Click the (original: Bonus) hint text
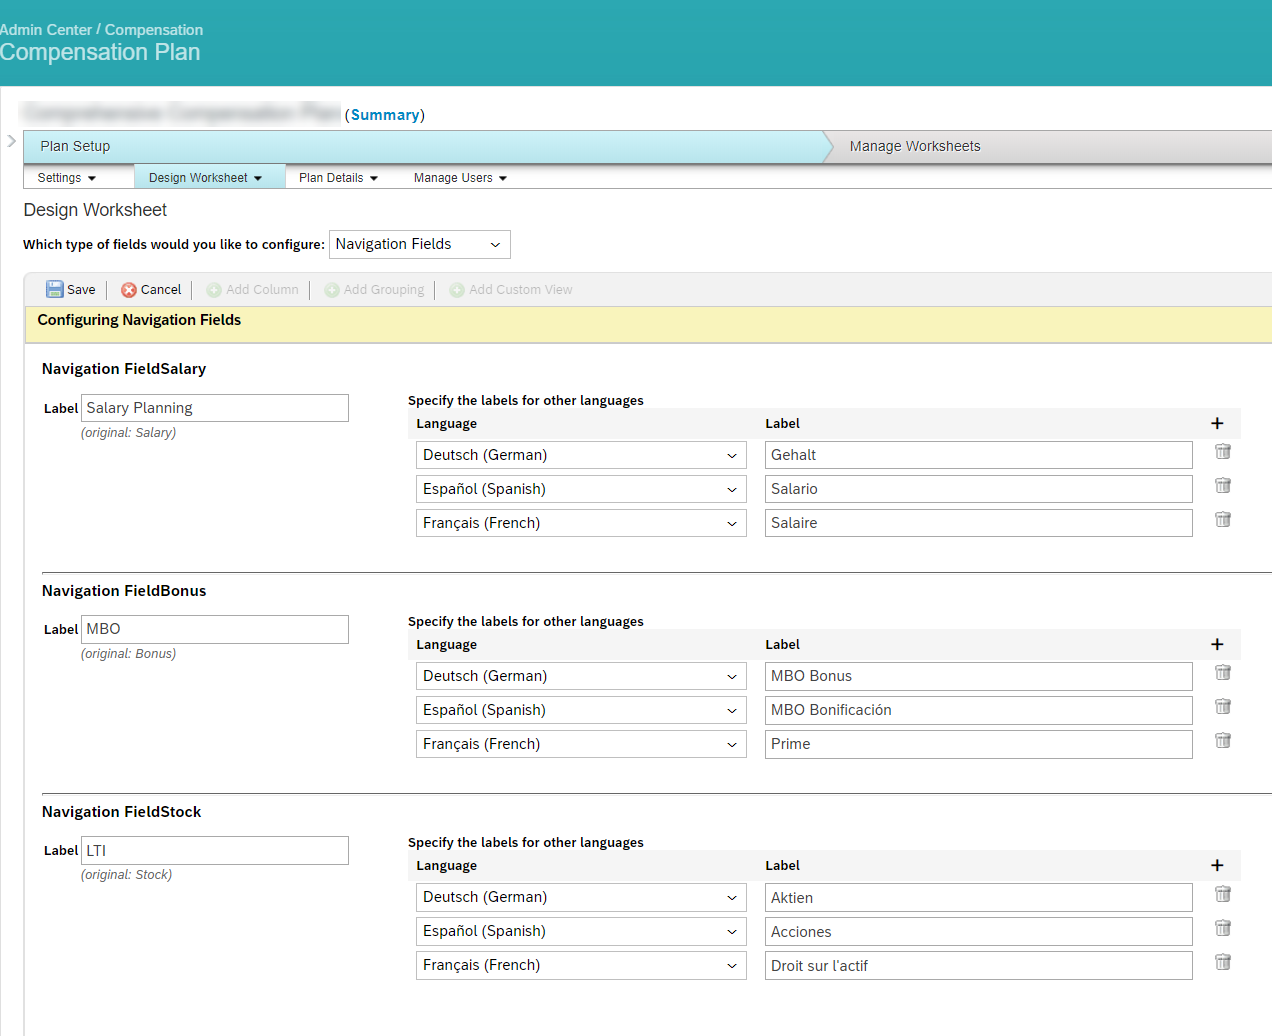This screenshot has width=1272, height=1036. click(x=128, y=654)
